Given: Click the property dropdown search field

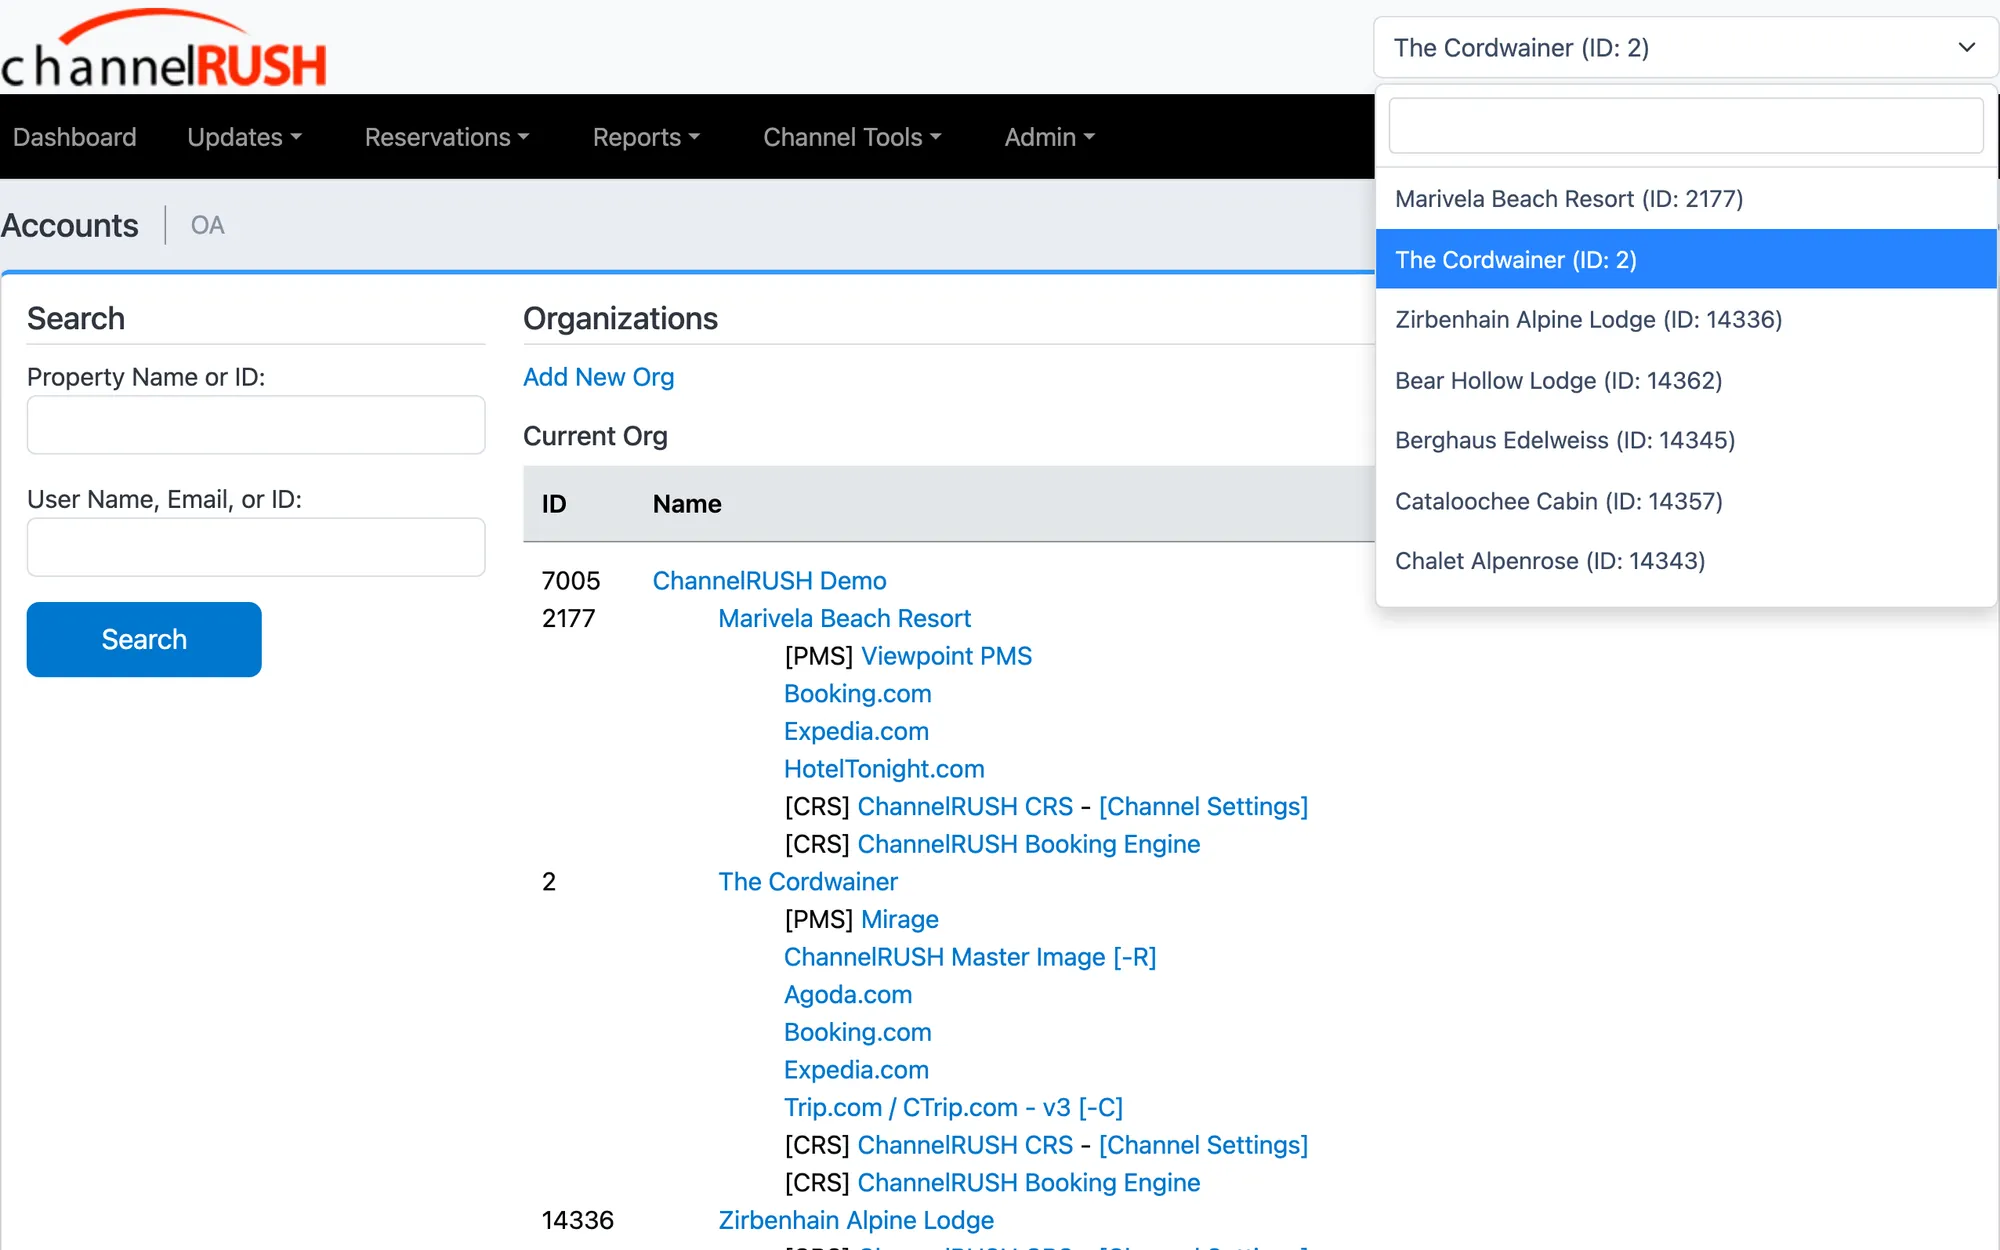Looking at the screenshot, I should click(1686, 126).
